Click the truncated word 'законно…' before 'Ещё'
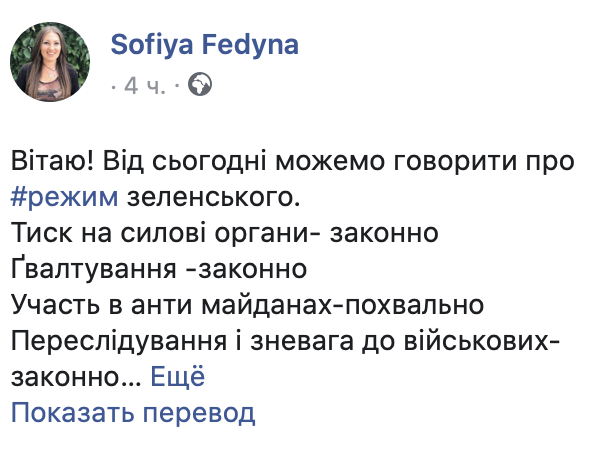The image size is (604, 462). point(76,377)
